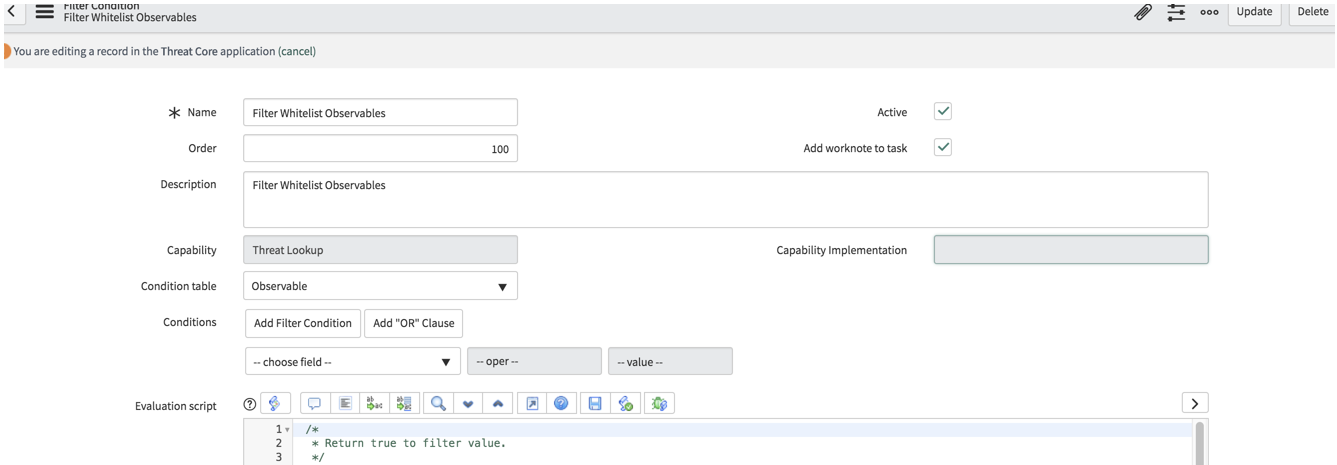Click the script Replace icon
The width and height of the screenshot is (1337, 465).
[375, 403]
